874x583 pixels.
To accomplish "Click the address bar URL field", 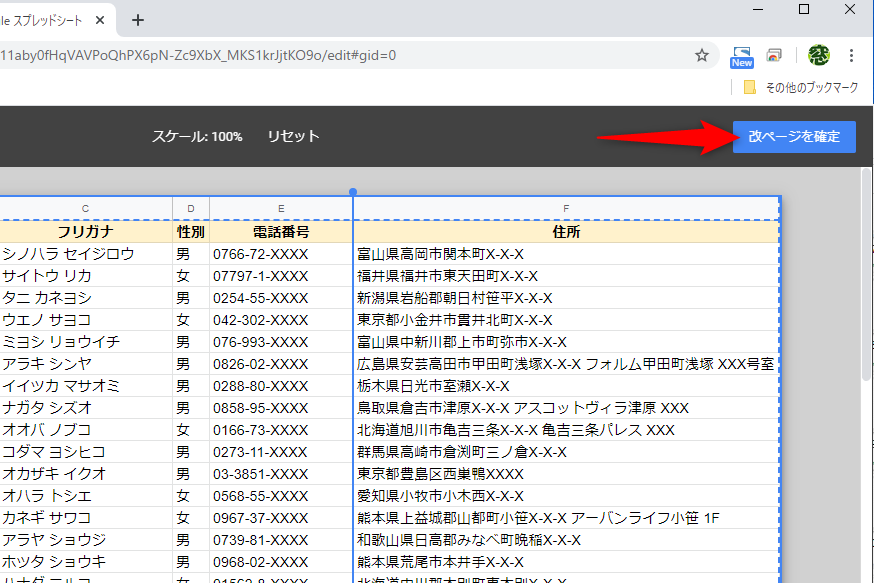I will tap(300, 57).
